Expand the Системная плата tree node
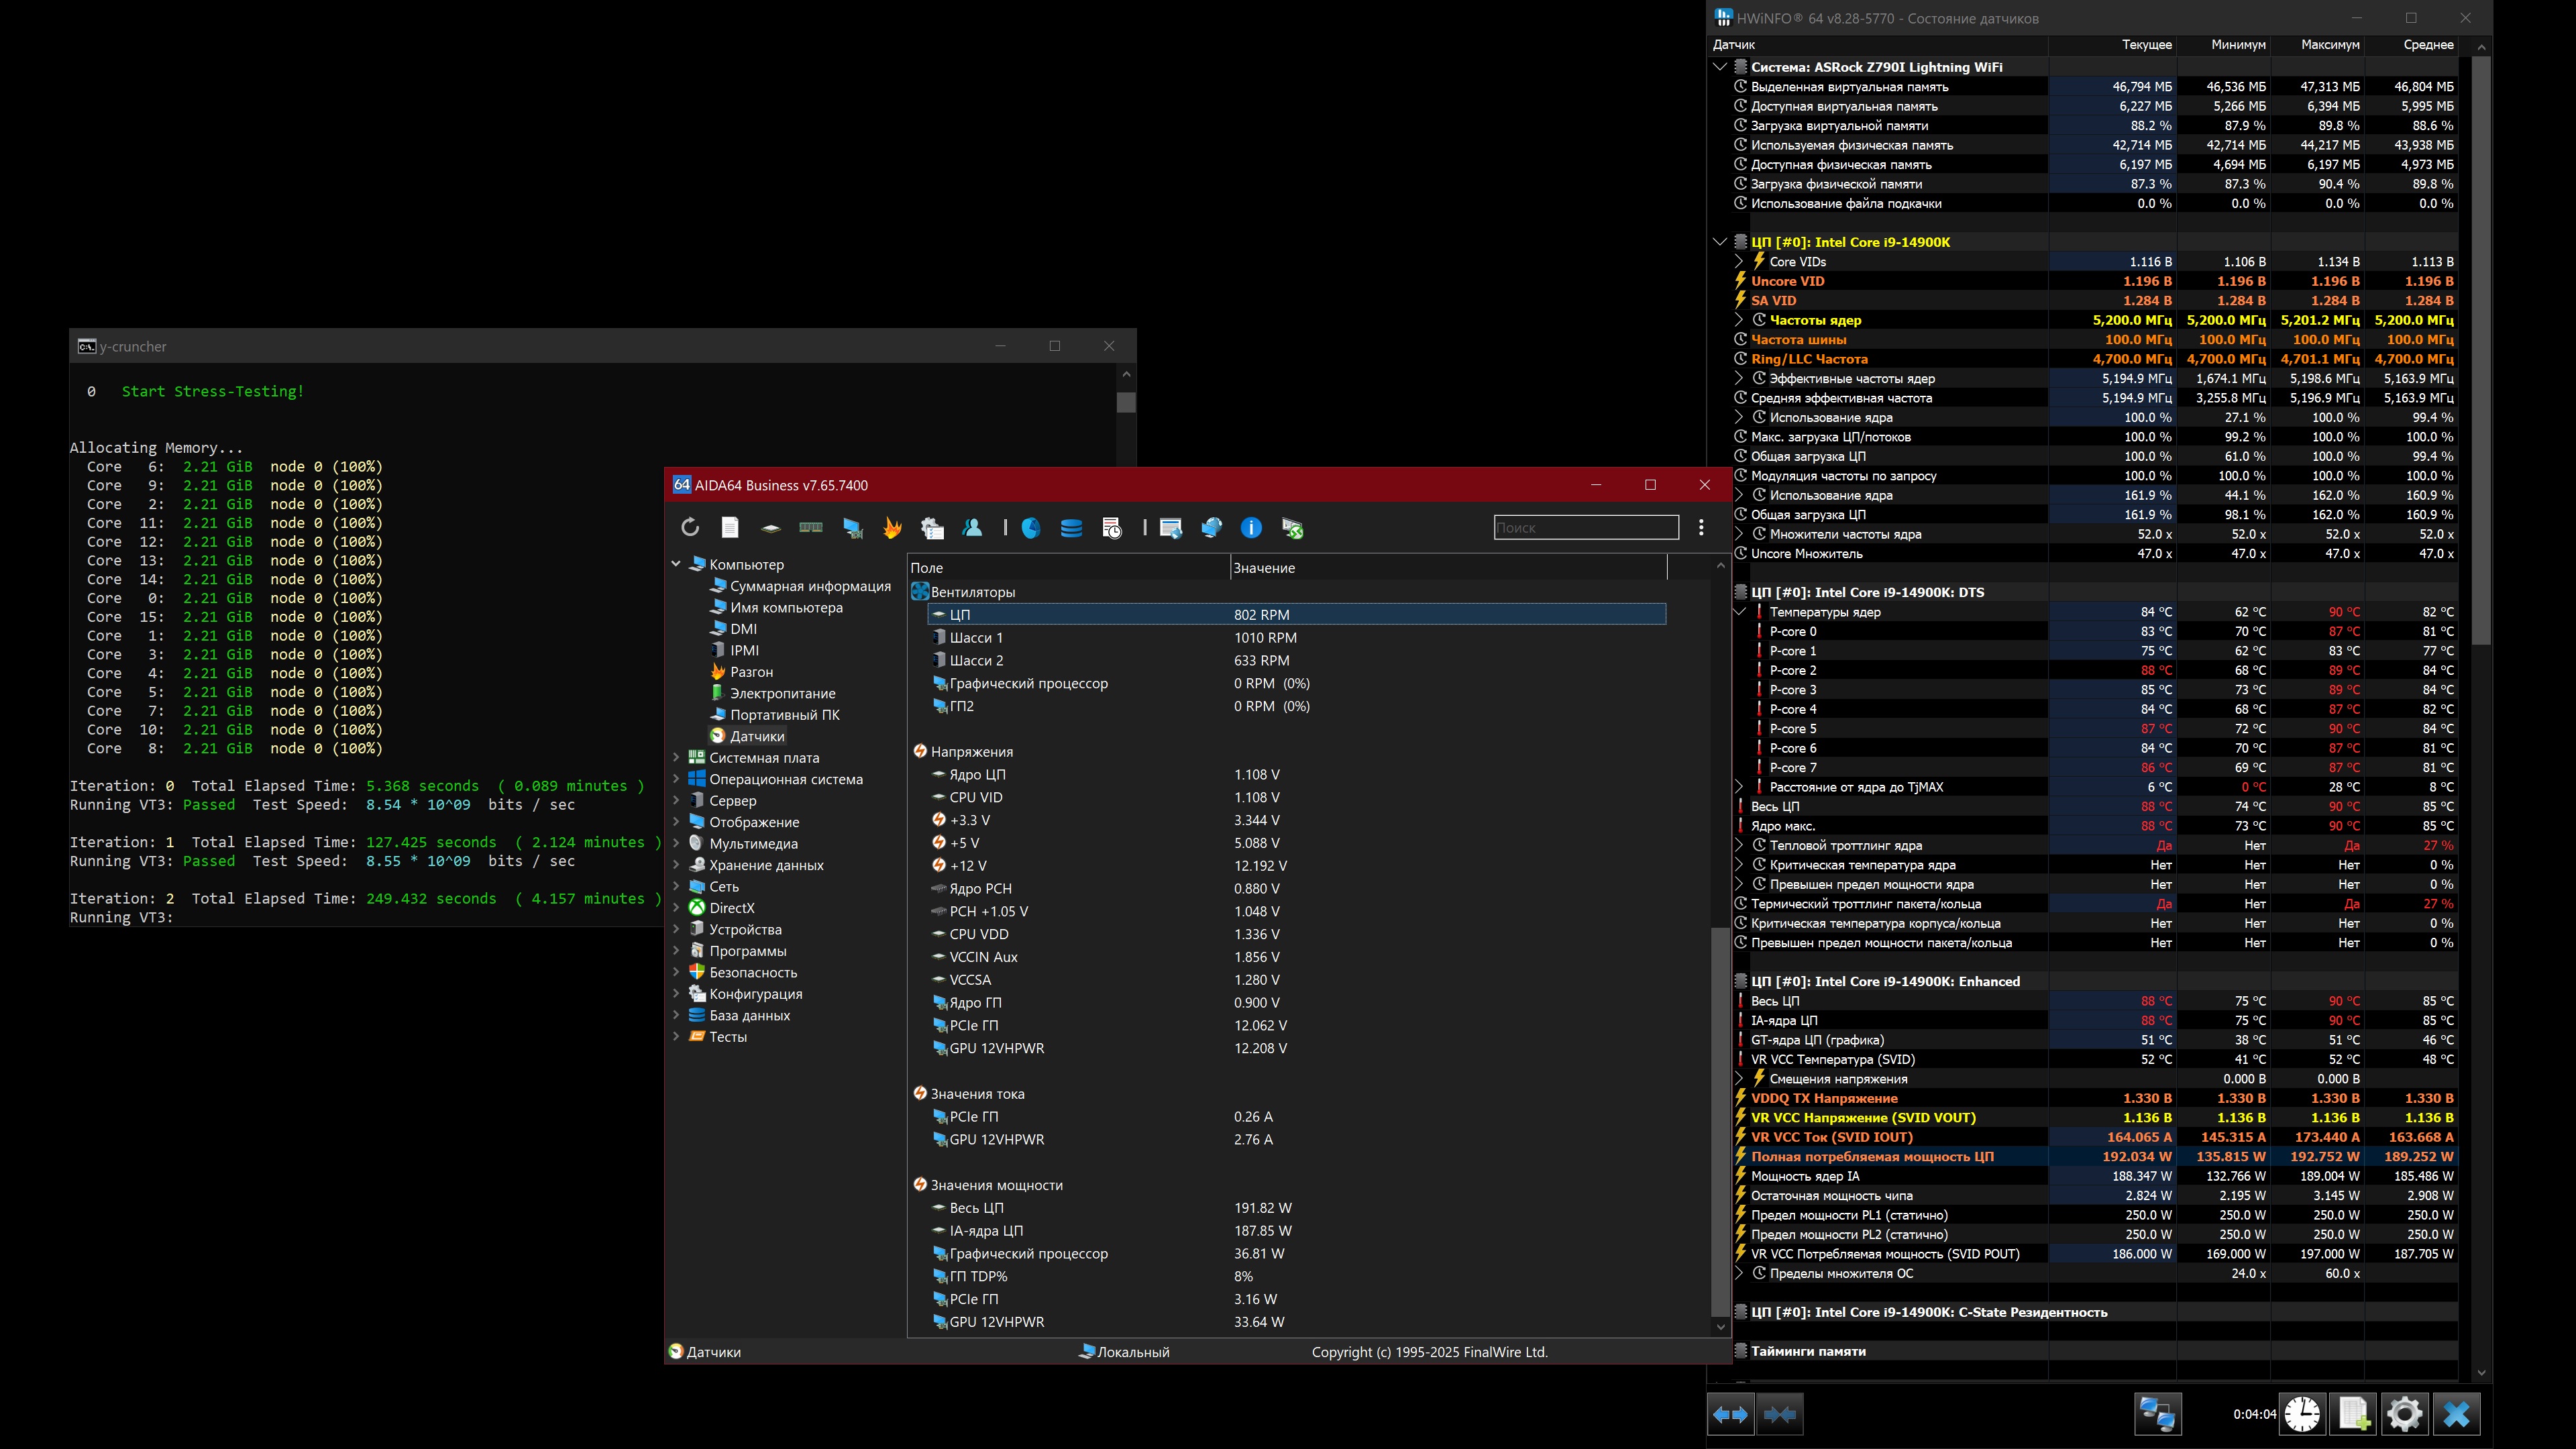The height and width of the screenshot is (1449, 2576). pyautogui.click(x=676, y=758)
